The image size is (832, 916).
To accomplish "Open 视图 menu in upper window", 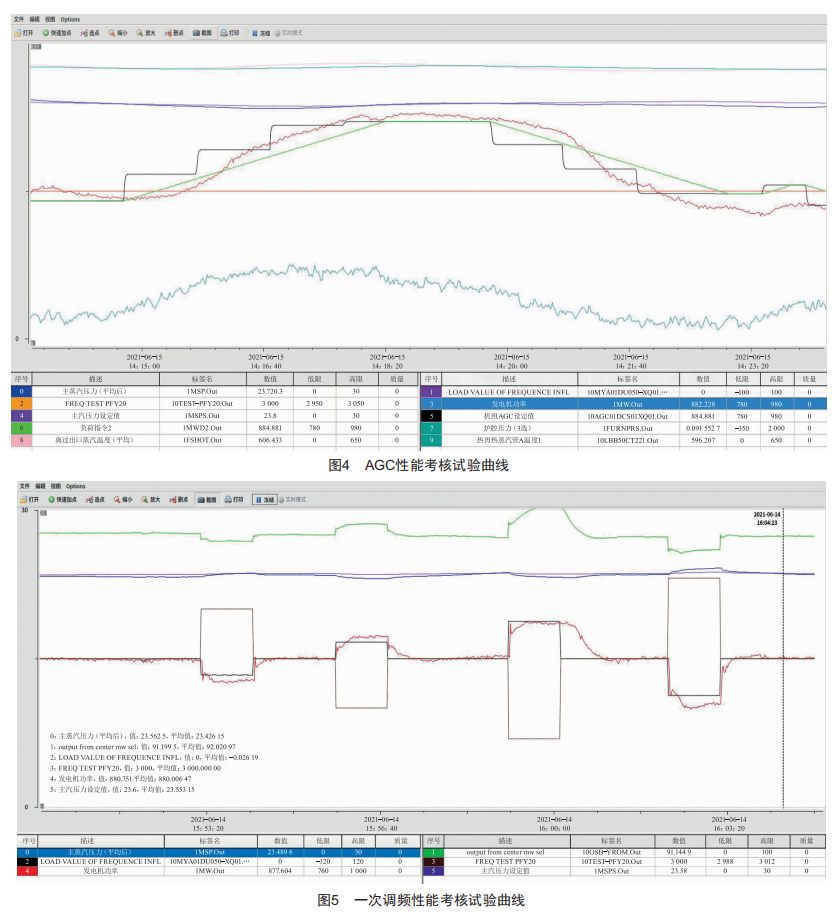I will pyautogui.click(x=51, y=19).
